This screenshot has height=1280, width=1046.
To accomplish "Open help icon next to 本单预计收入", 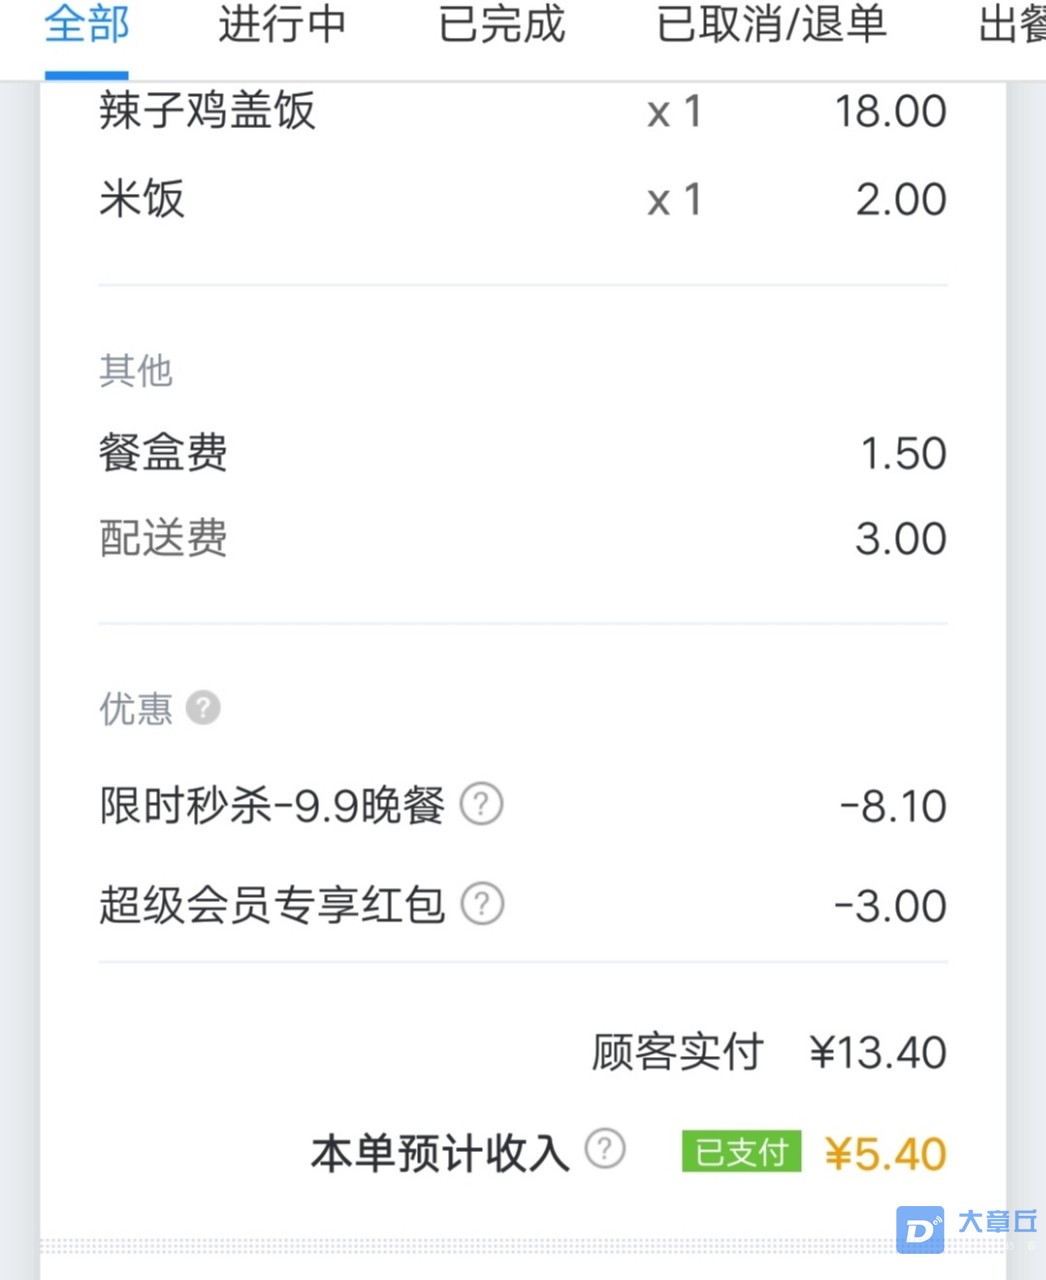I will [605, 1149].
